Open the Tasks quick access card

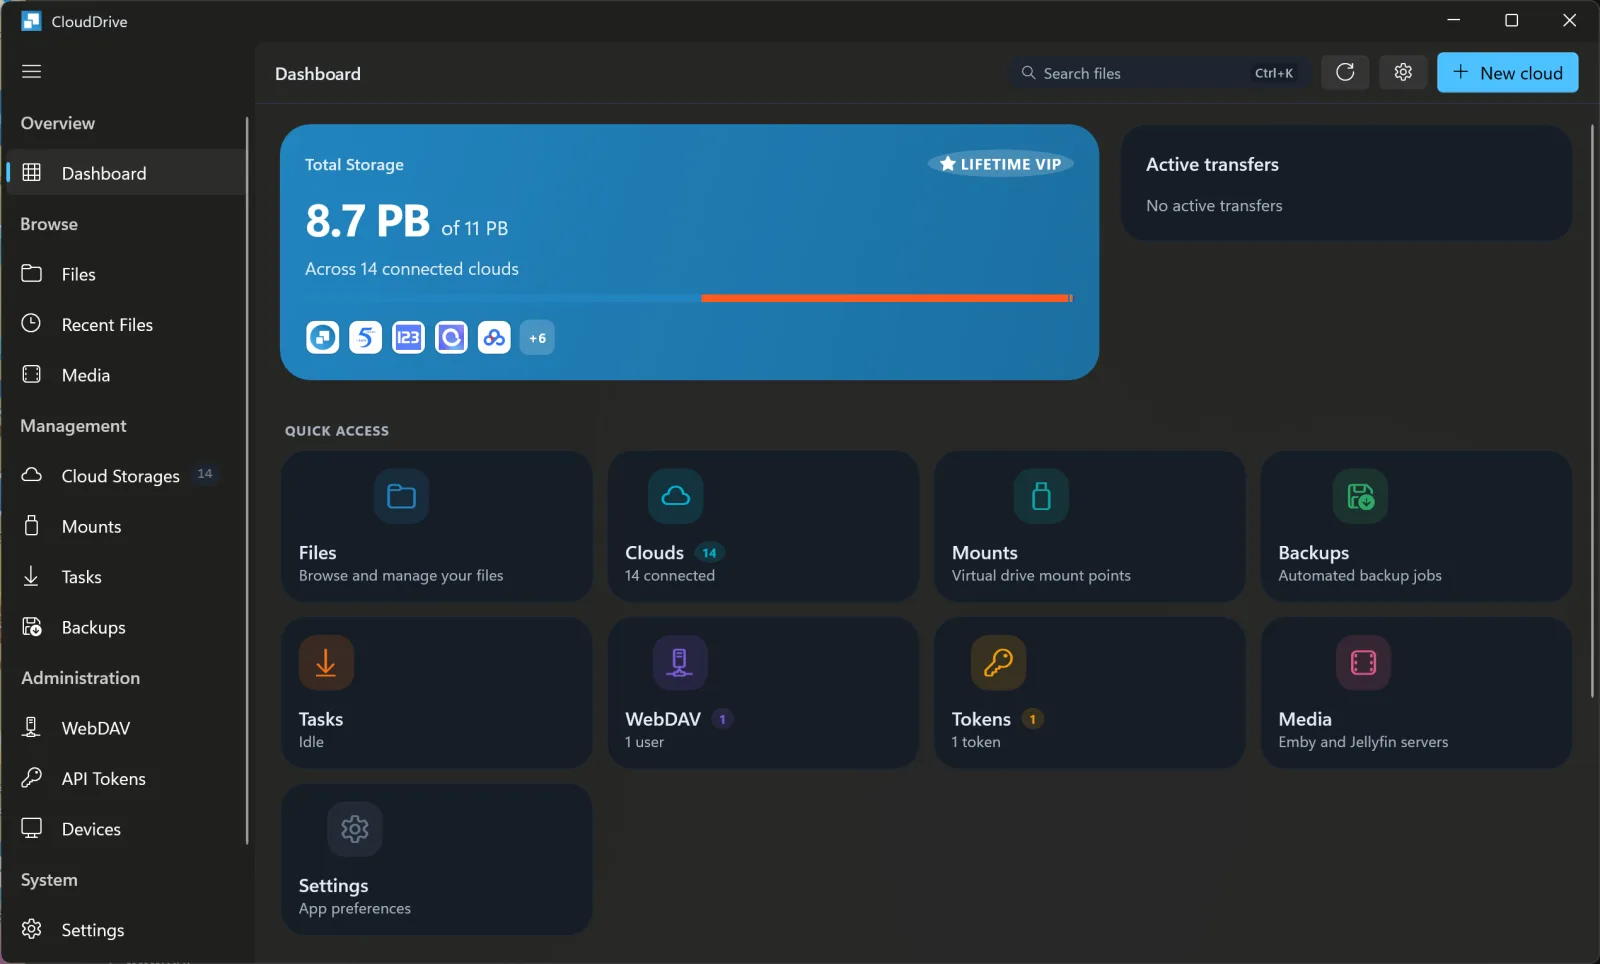point(437,693)
